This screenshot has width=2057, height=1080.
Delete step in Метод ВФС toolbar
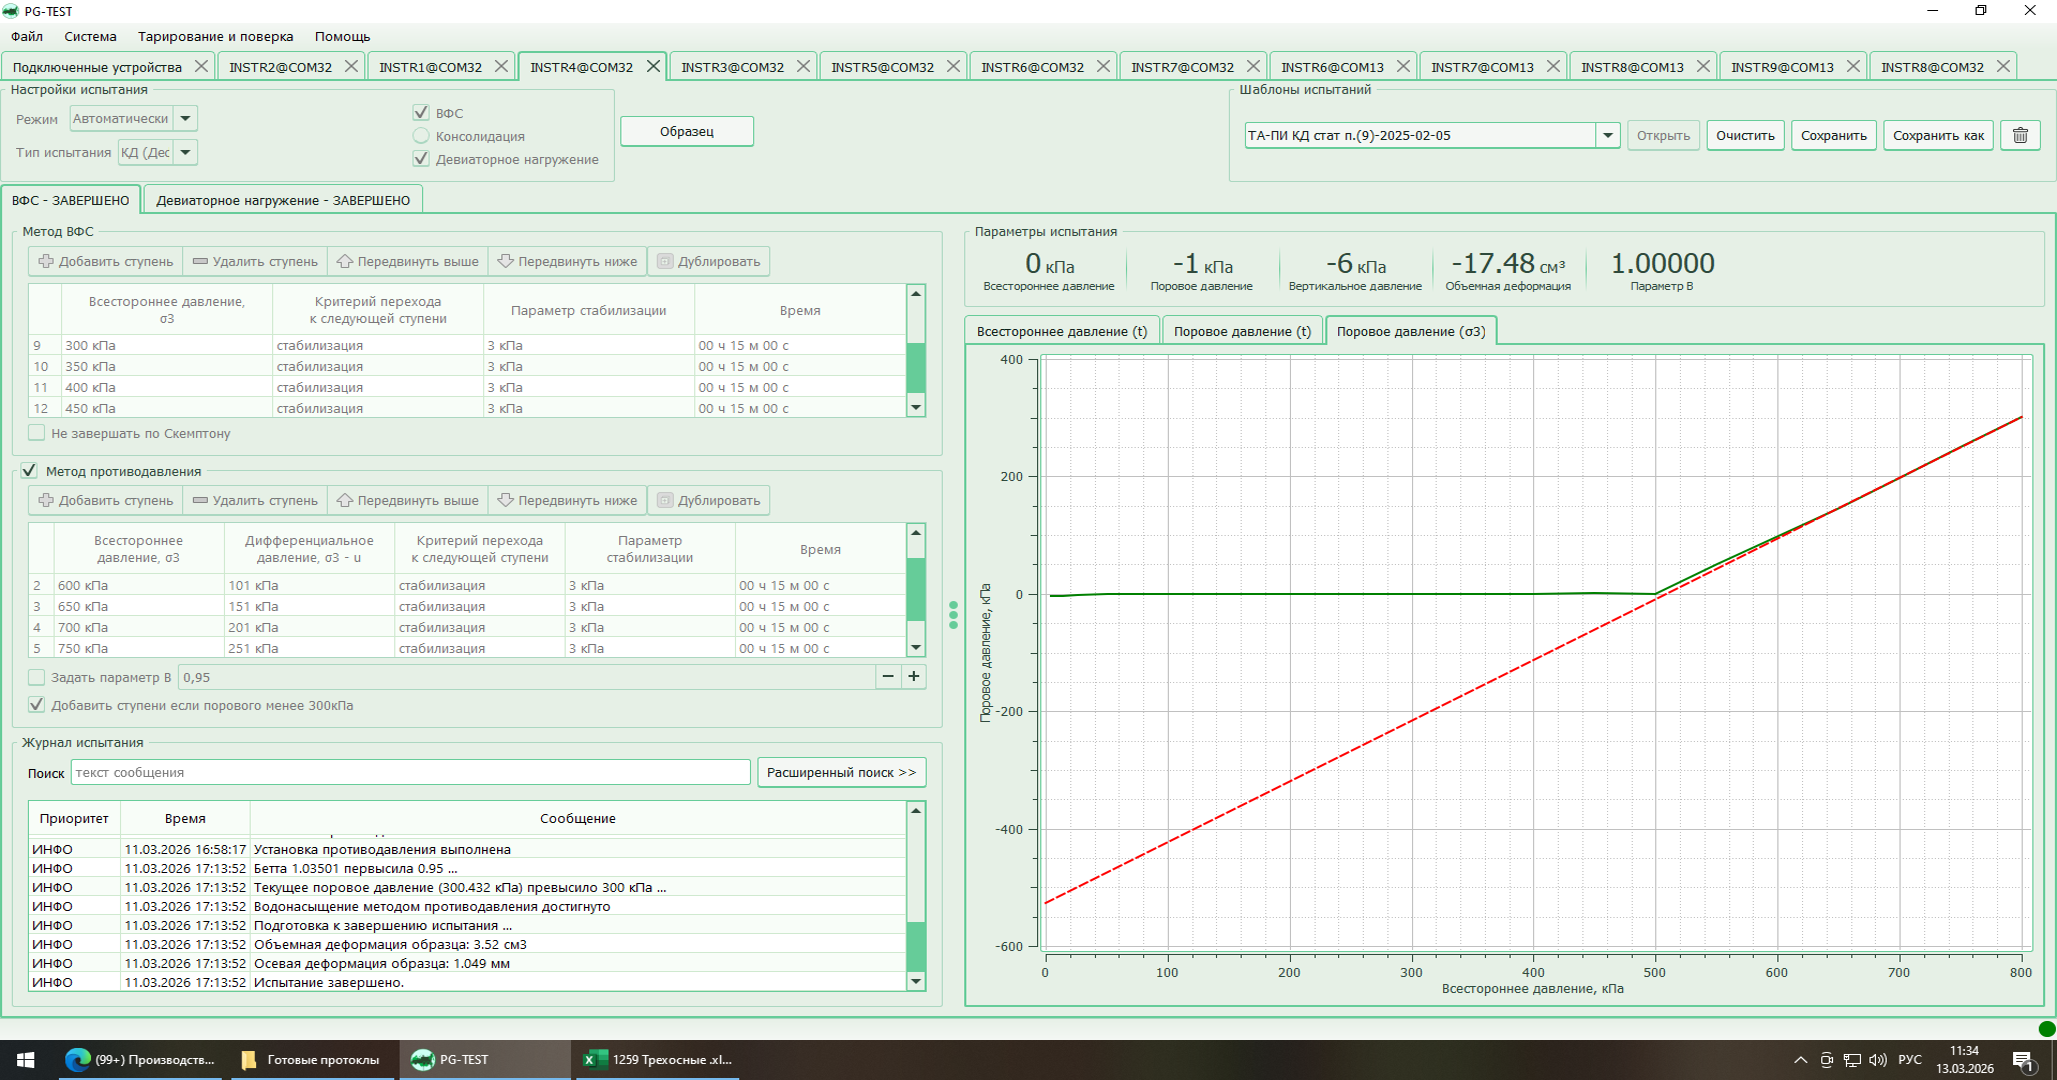click(x=255, y=261)
